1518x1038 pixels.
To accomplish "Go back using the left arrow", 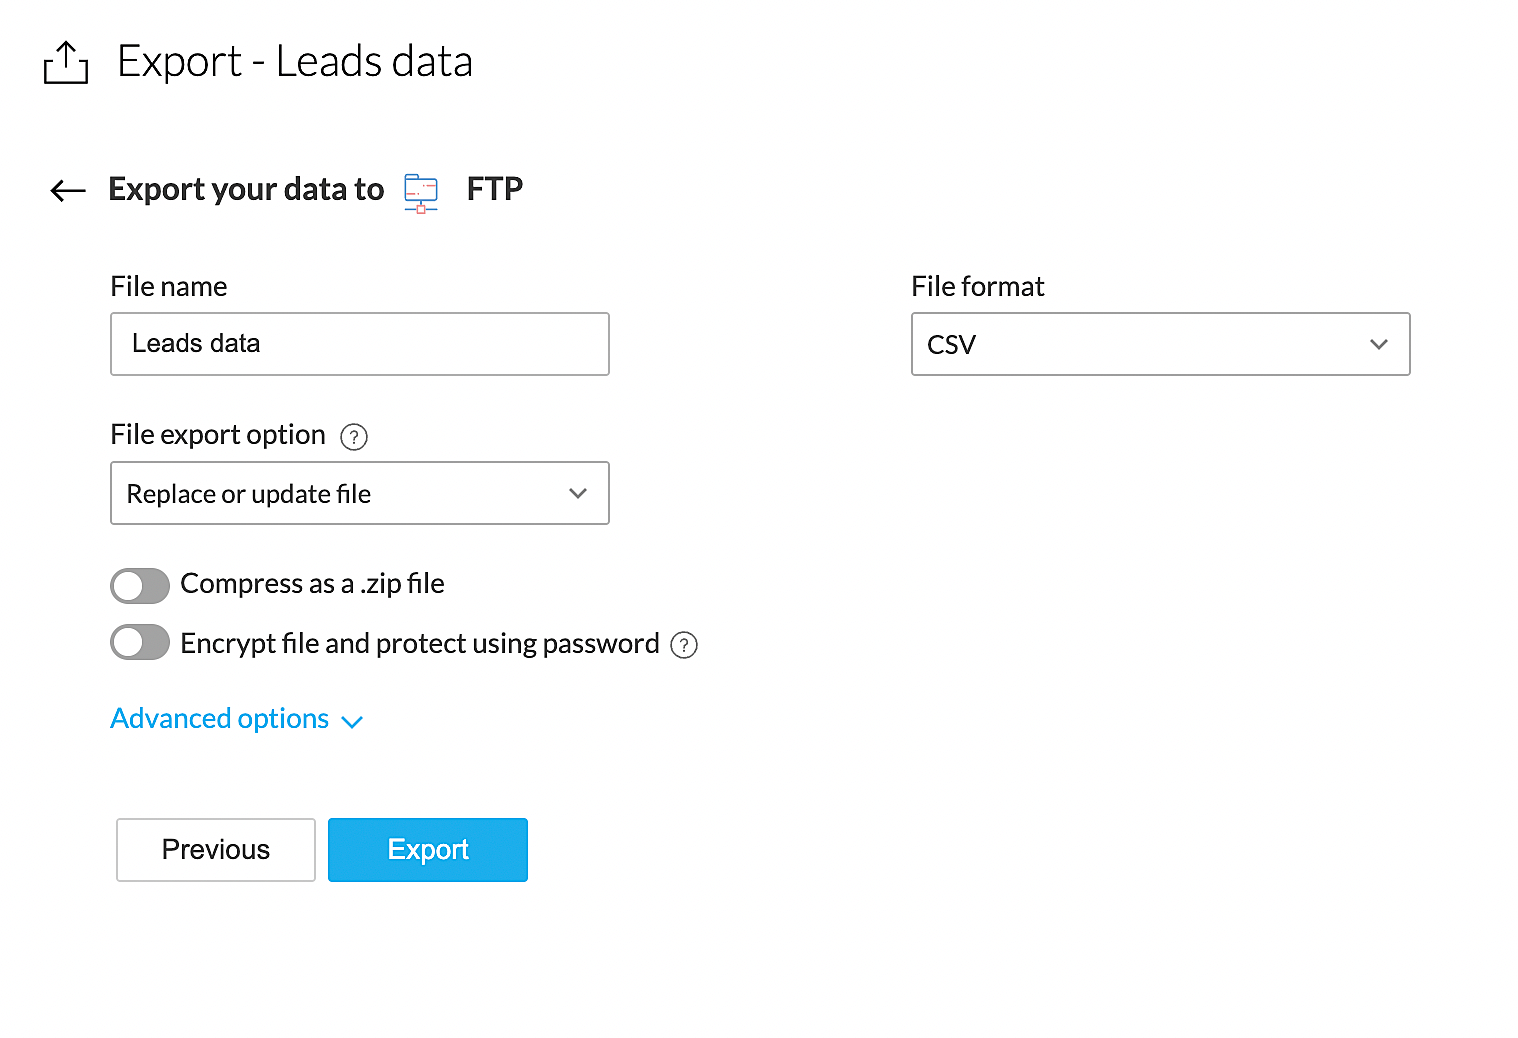I will 68,190.
